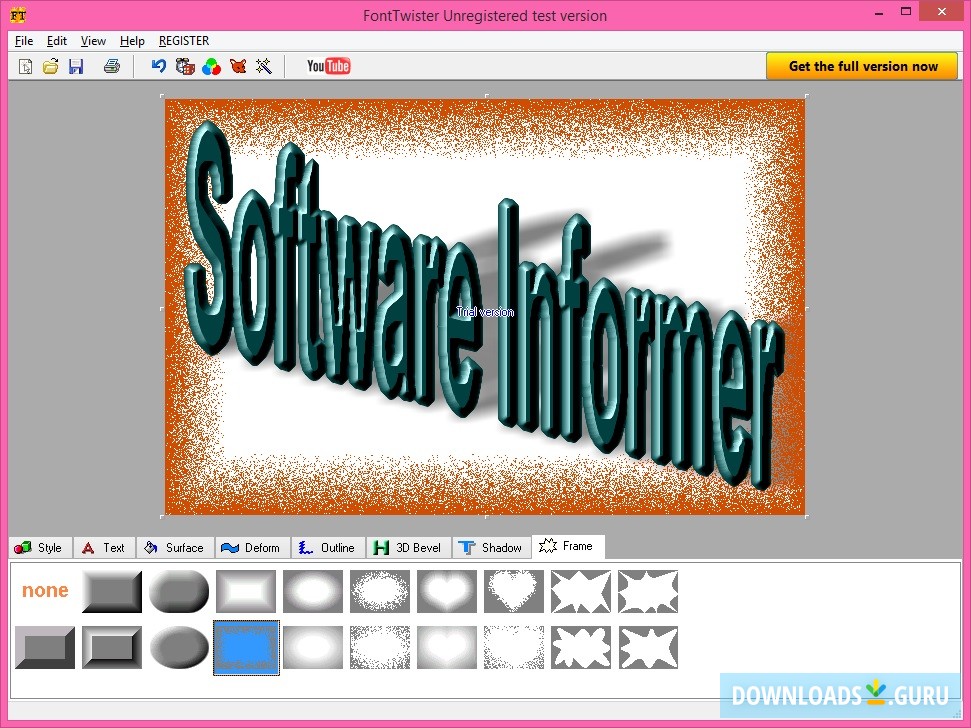
Task: Click the red fox icon in the toolbar
Action: 238,66
